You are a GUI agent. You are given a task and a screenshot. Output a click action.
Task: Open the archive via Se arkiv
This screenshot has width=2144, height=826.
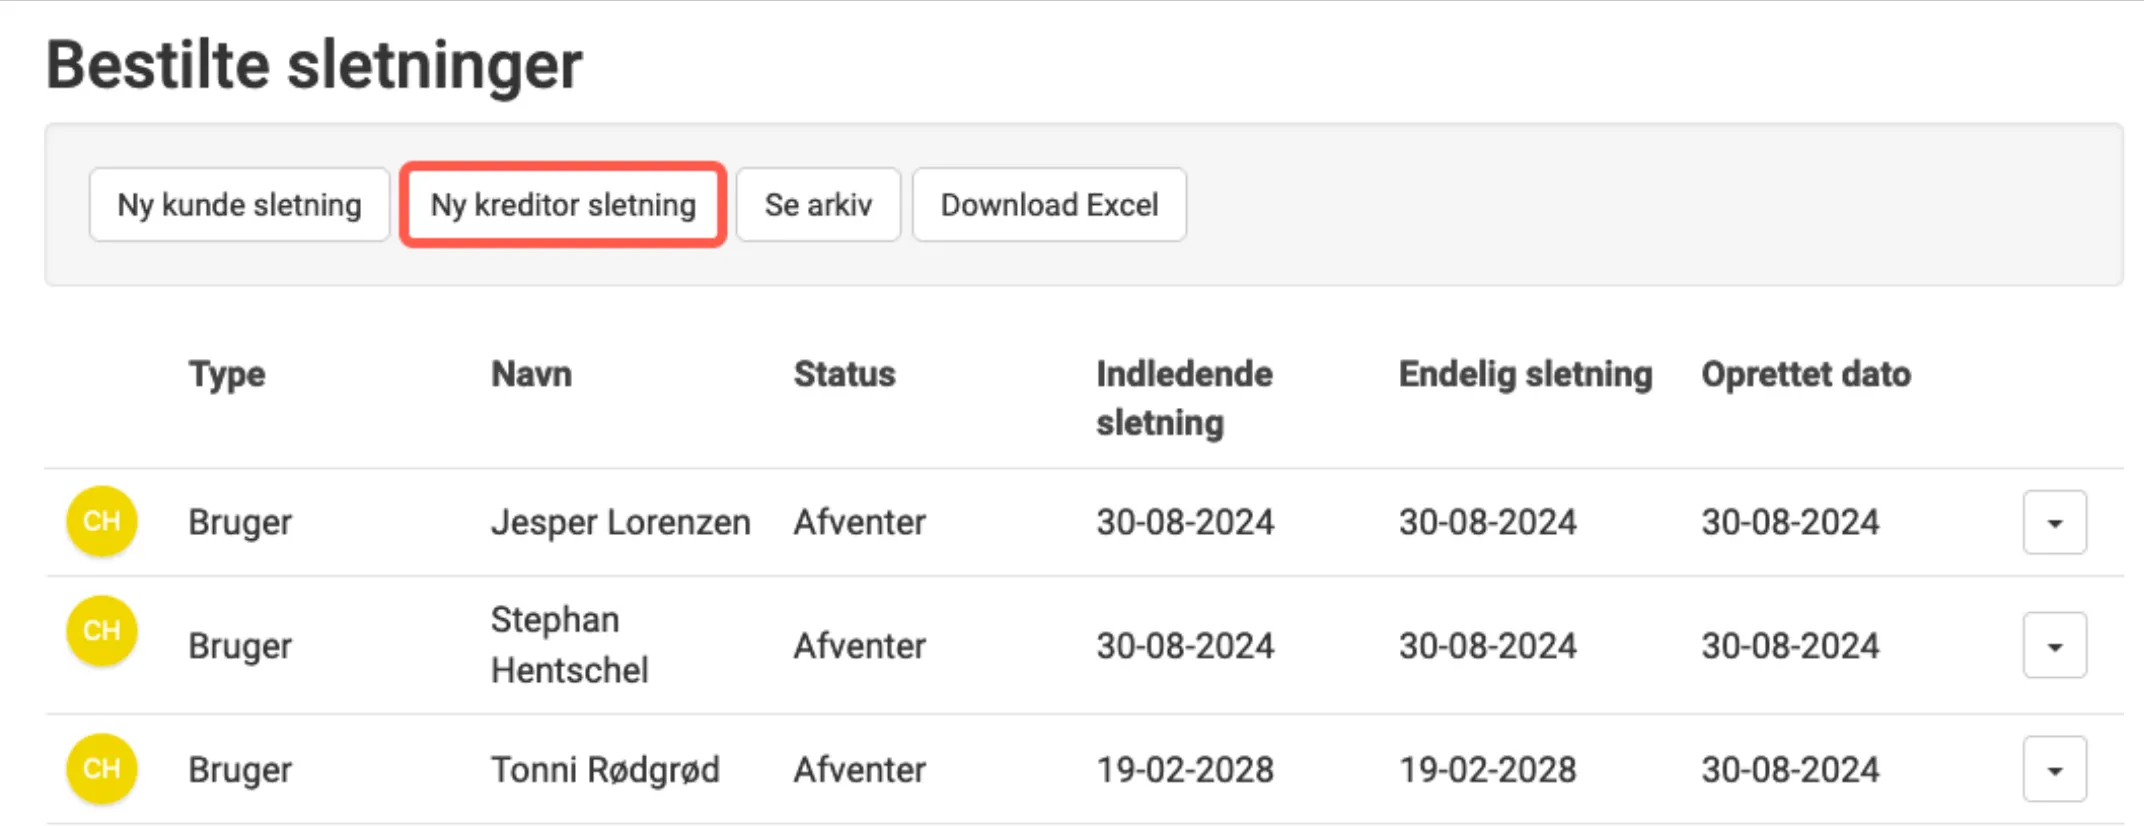[818, 205]
